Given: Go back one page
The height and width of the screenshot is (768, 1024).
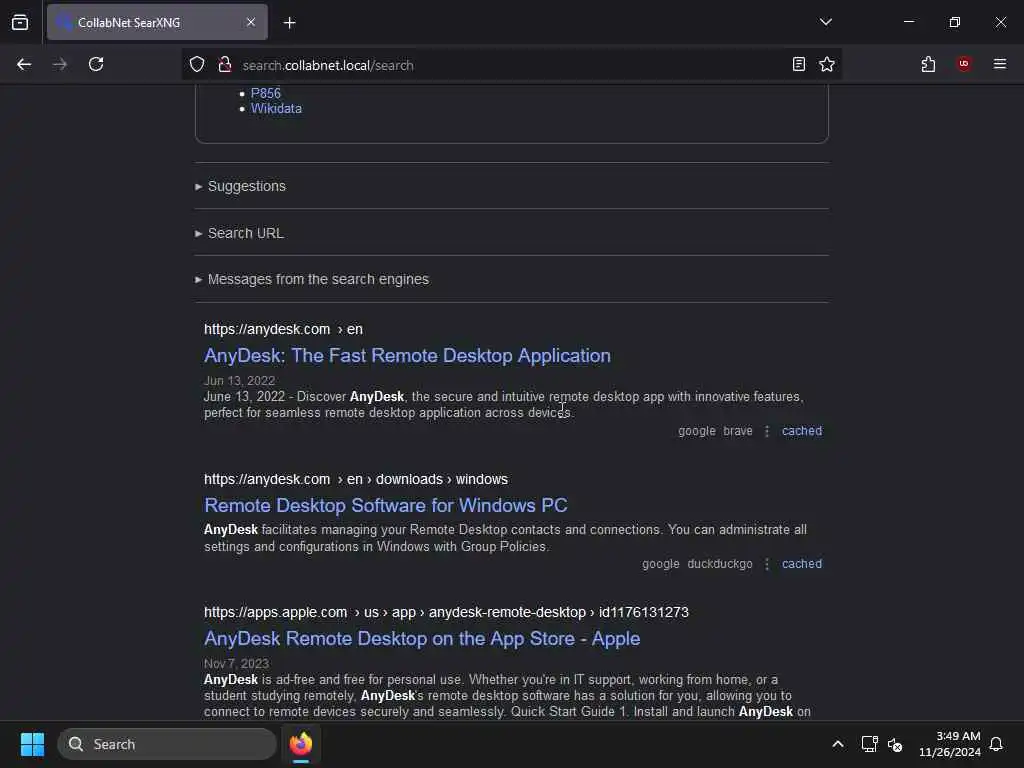Looking at the screenshot, I should point(24,64).
